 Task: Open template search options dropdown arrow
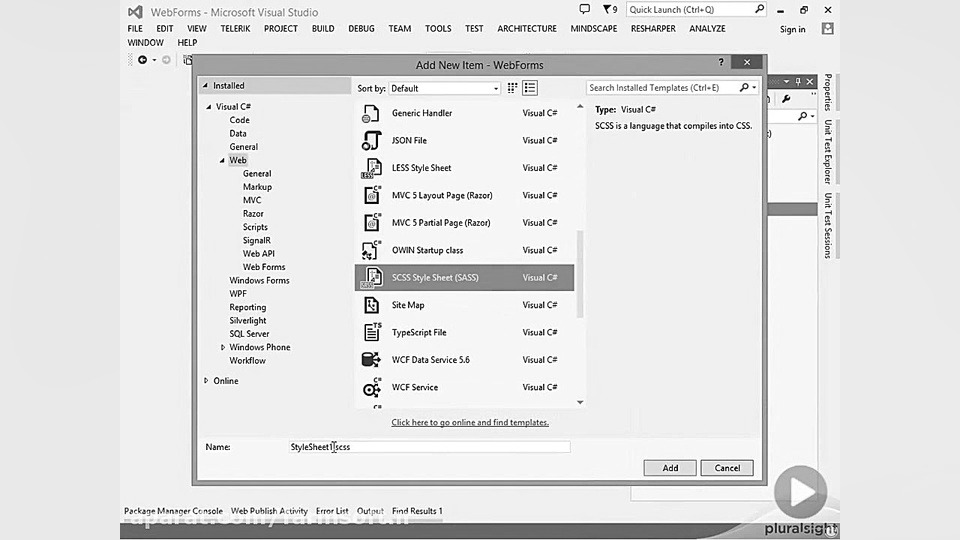coord(754,88)
